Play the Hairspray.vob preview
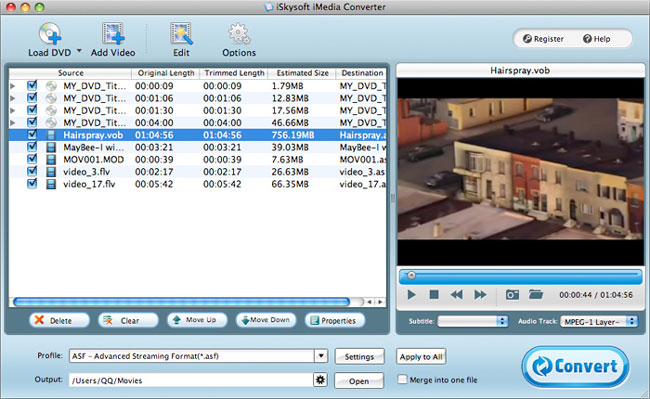 point(412,295)
